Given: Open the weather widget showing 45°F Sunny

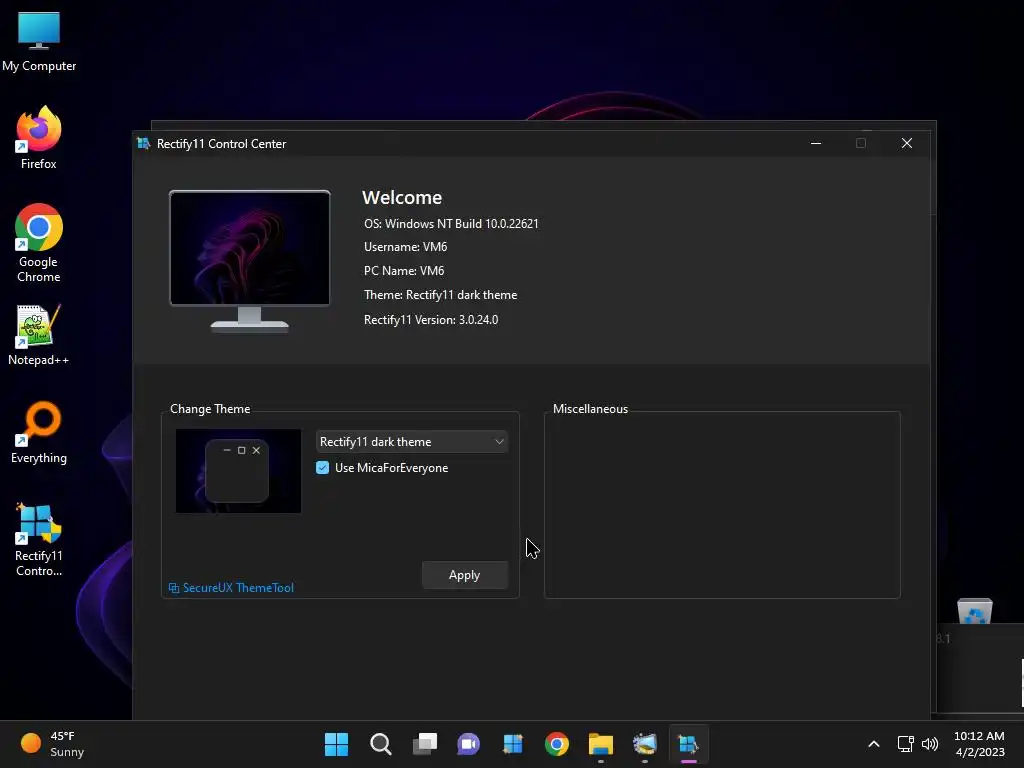Looking at the screenshot, I should click(x=52, y=744).
